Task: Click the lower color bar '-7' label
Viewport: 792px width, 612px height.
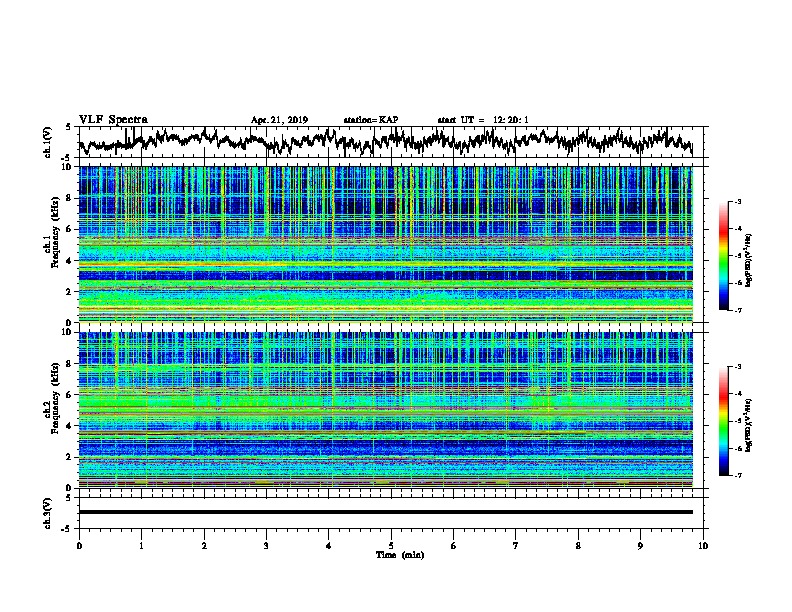Action: tap(737, 475)
